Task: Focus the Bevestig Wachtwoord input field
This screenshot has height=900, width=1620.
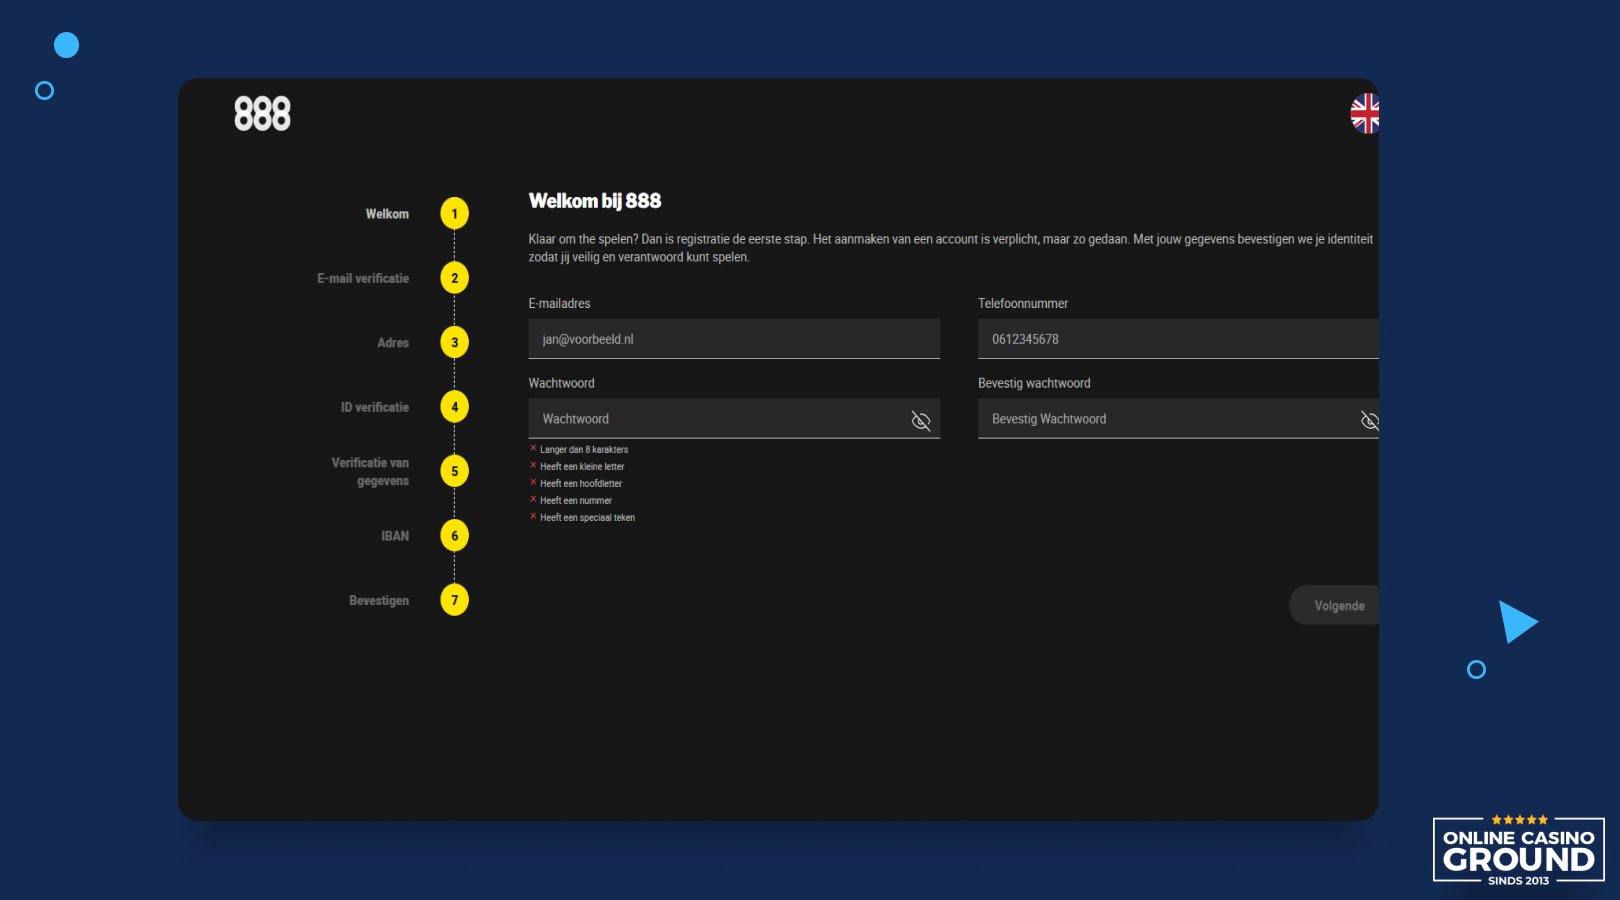Action: click(1178, 419)
